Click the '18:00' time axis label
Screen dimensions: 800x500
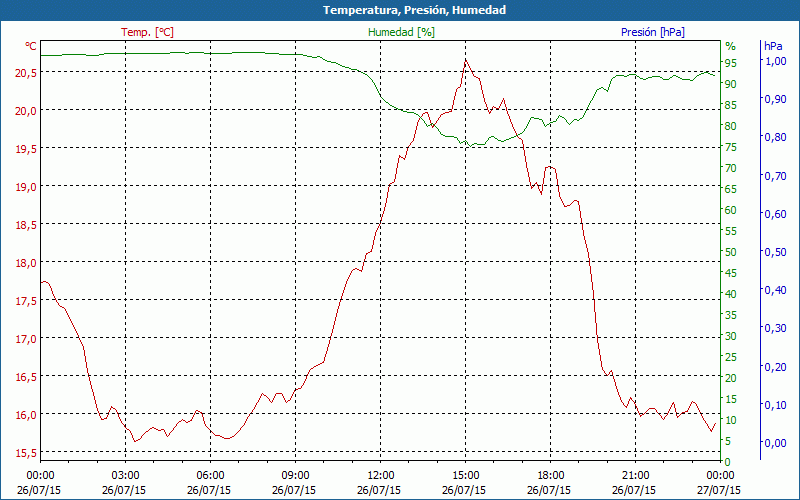551,477
